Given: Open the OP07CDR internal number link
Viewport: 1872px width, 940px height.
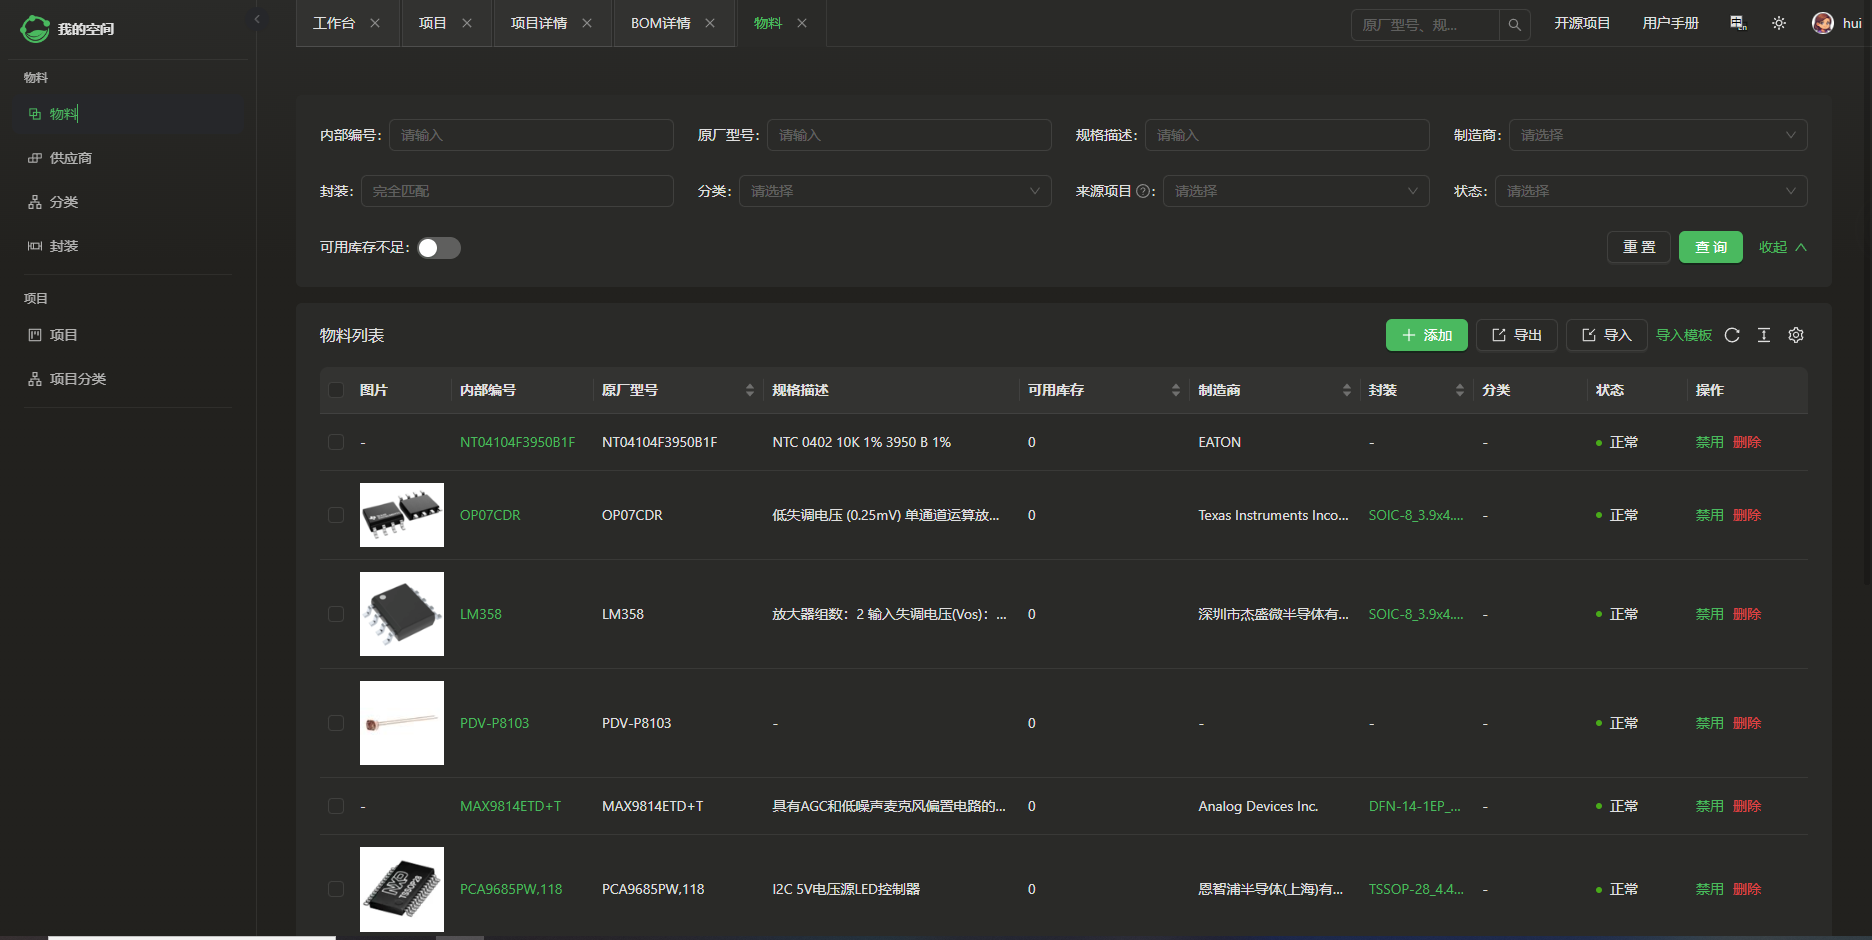Looking at the screenshot, I should [490, 515].
